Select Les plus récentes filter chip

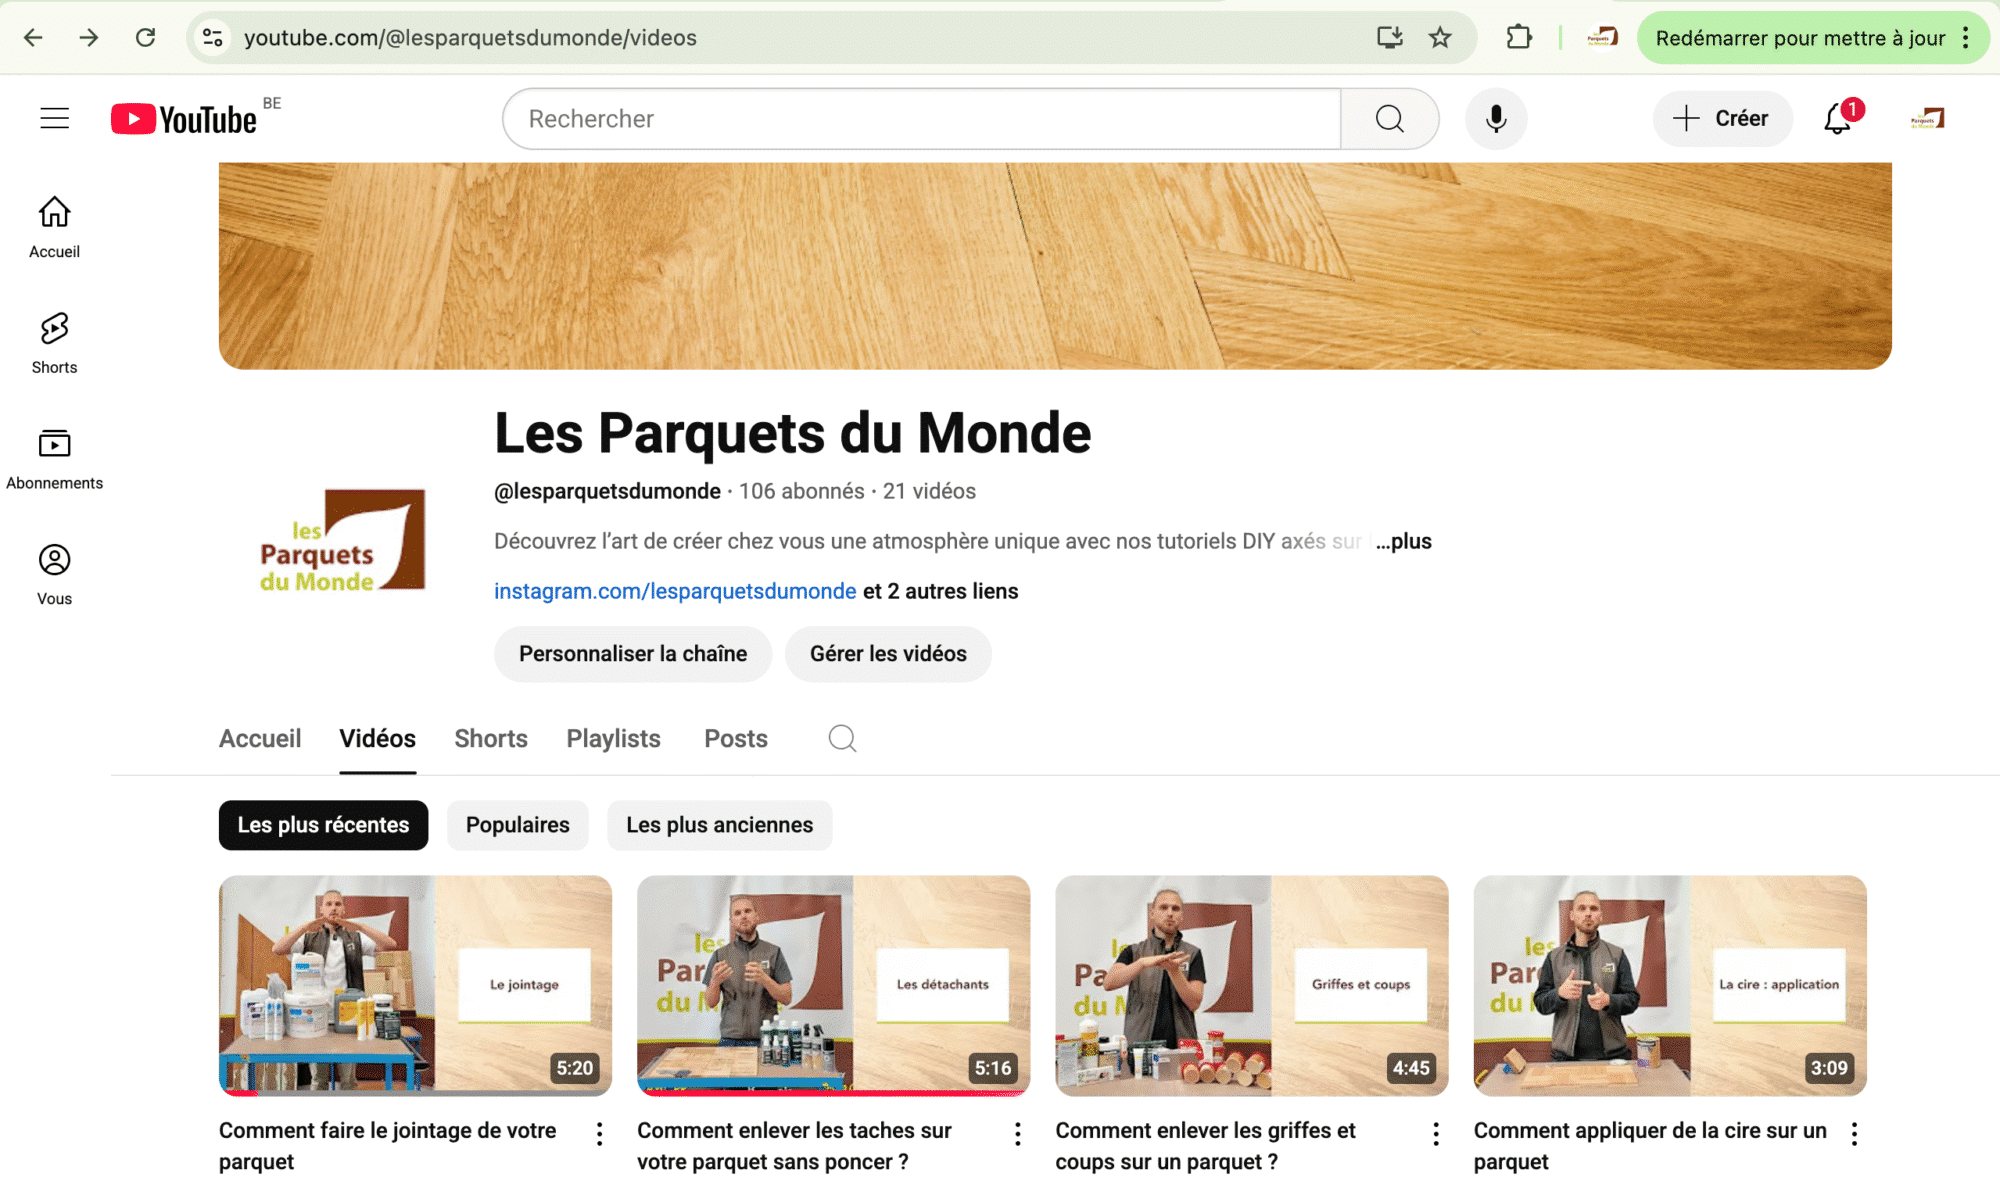[x=323, y=825]
